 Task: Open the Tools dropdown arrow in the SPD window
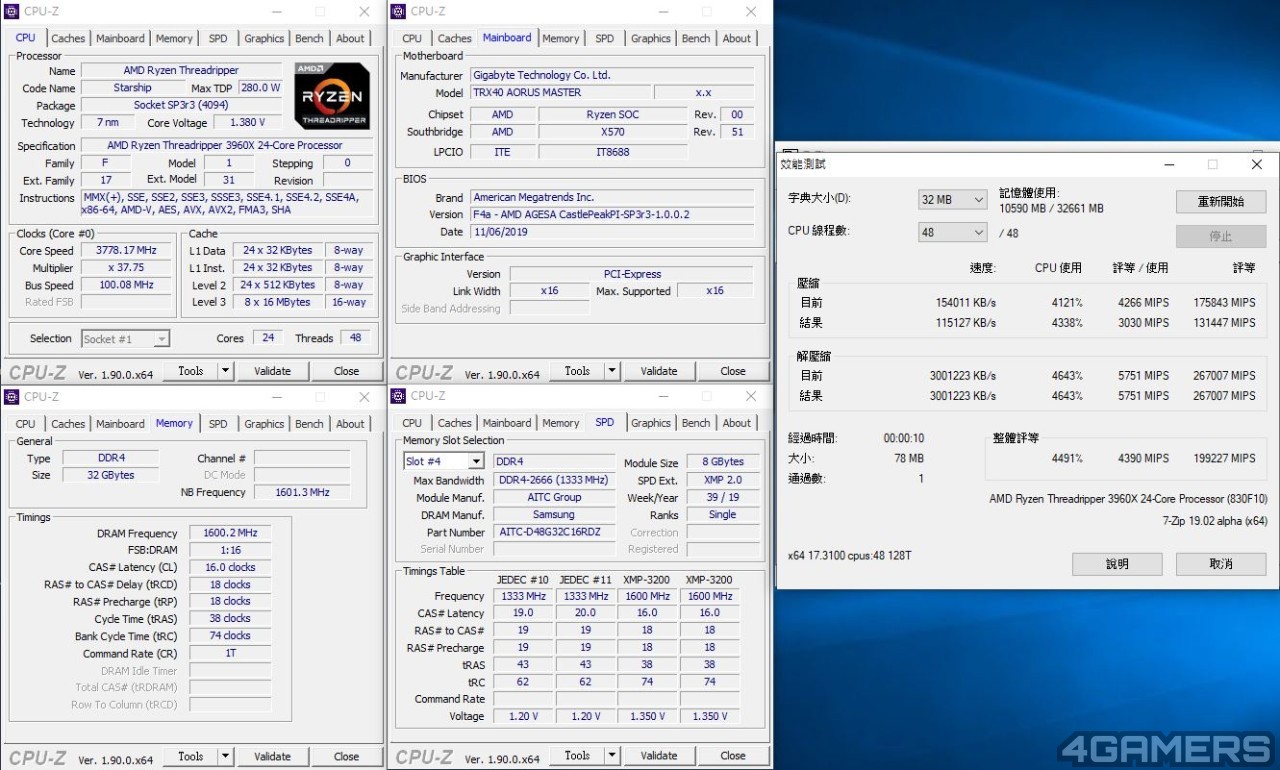(x=612, y=756)
